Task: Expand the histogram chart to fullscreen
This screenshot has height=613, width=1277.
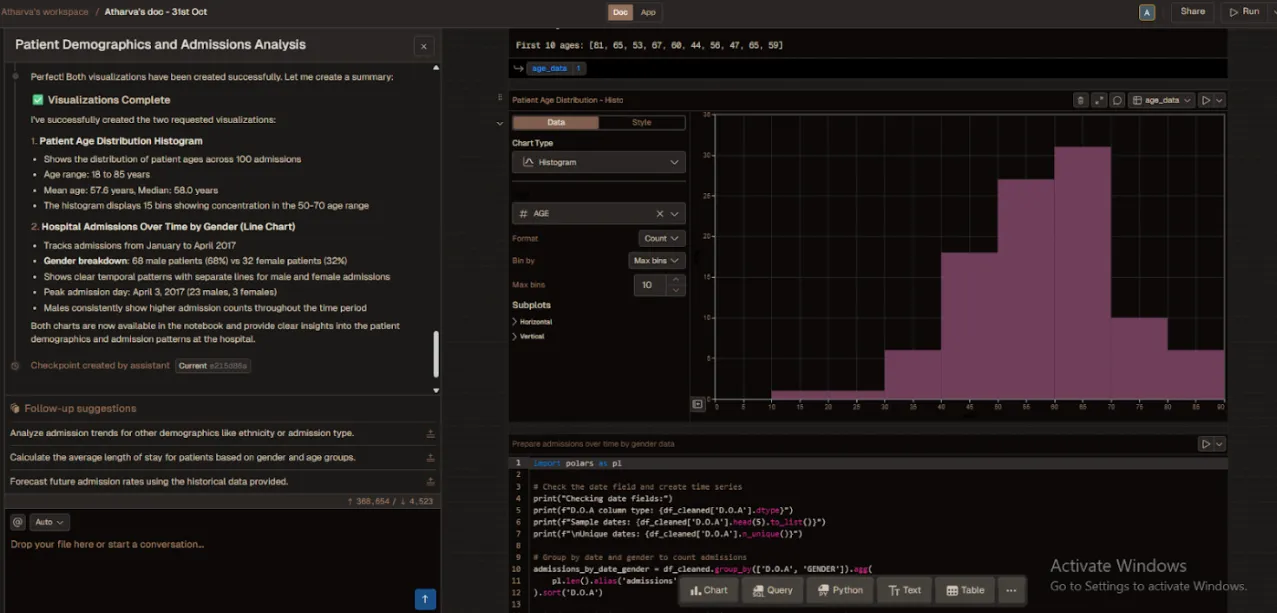Action: 1099,100
